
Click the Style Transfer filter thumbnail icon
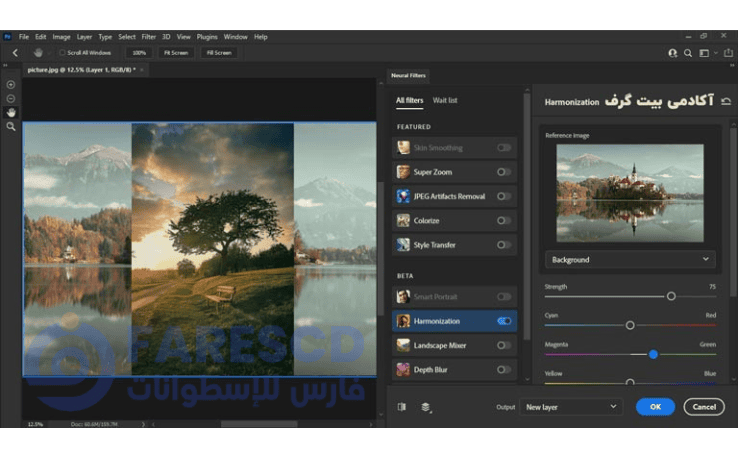point(403,245)
